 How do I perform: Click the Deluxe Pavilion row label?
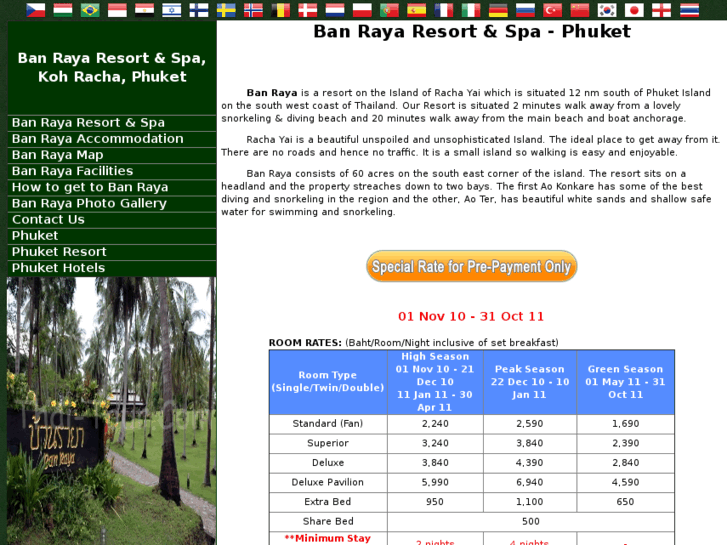tap(328, 482)
